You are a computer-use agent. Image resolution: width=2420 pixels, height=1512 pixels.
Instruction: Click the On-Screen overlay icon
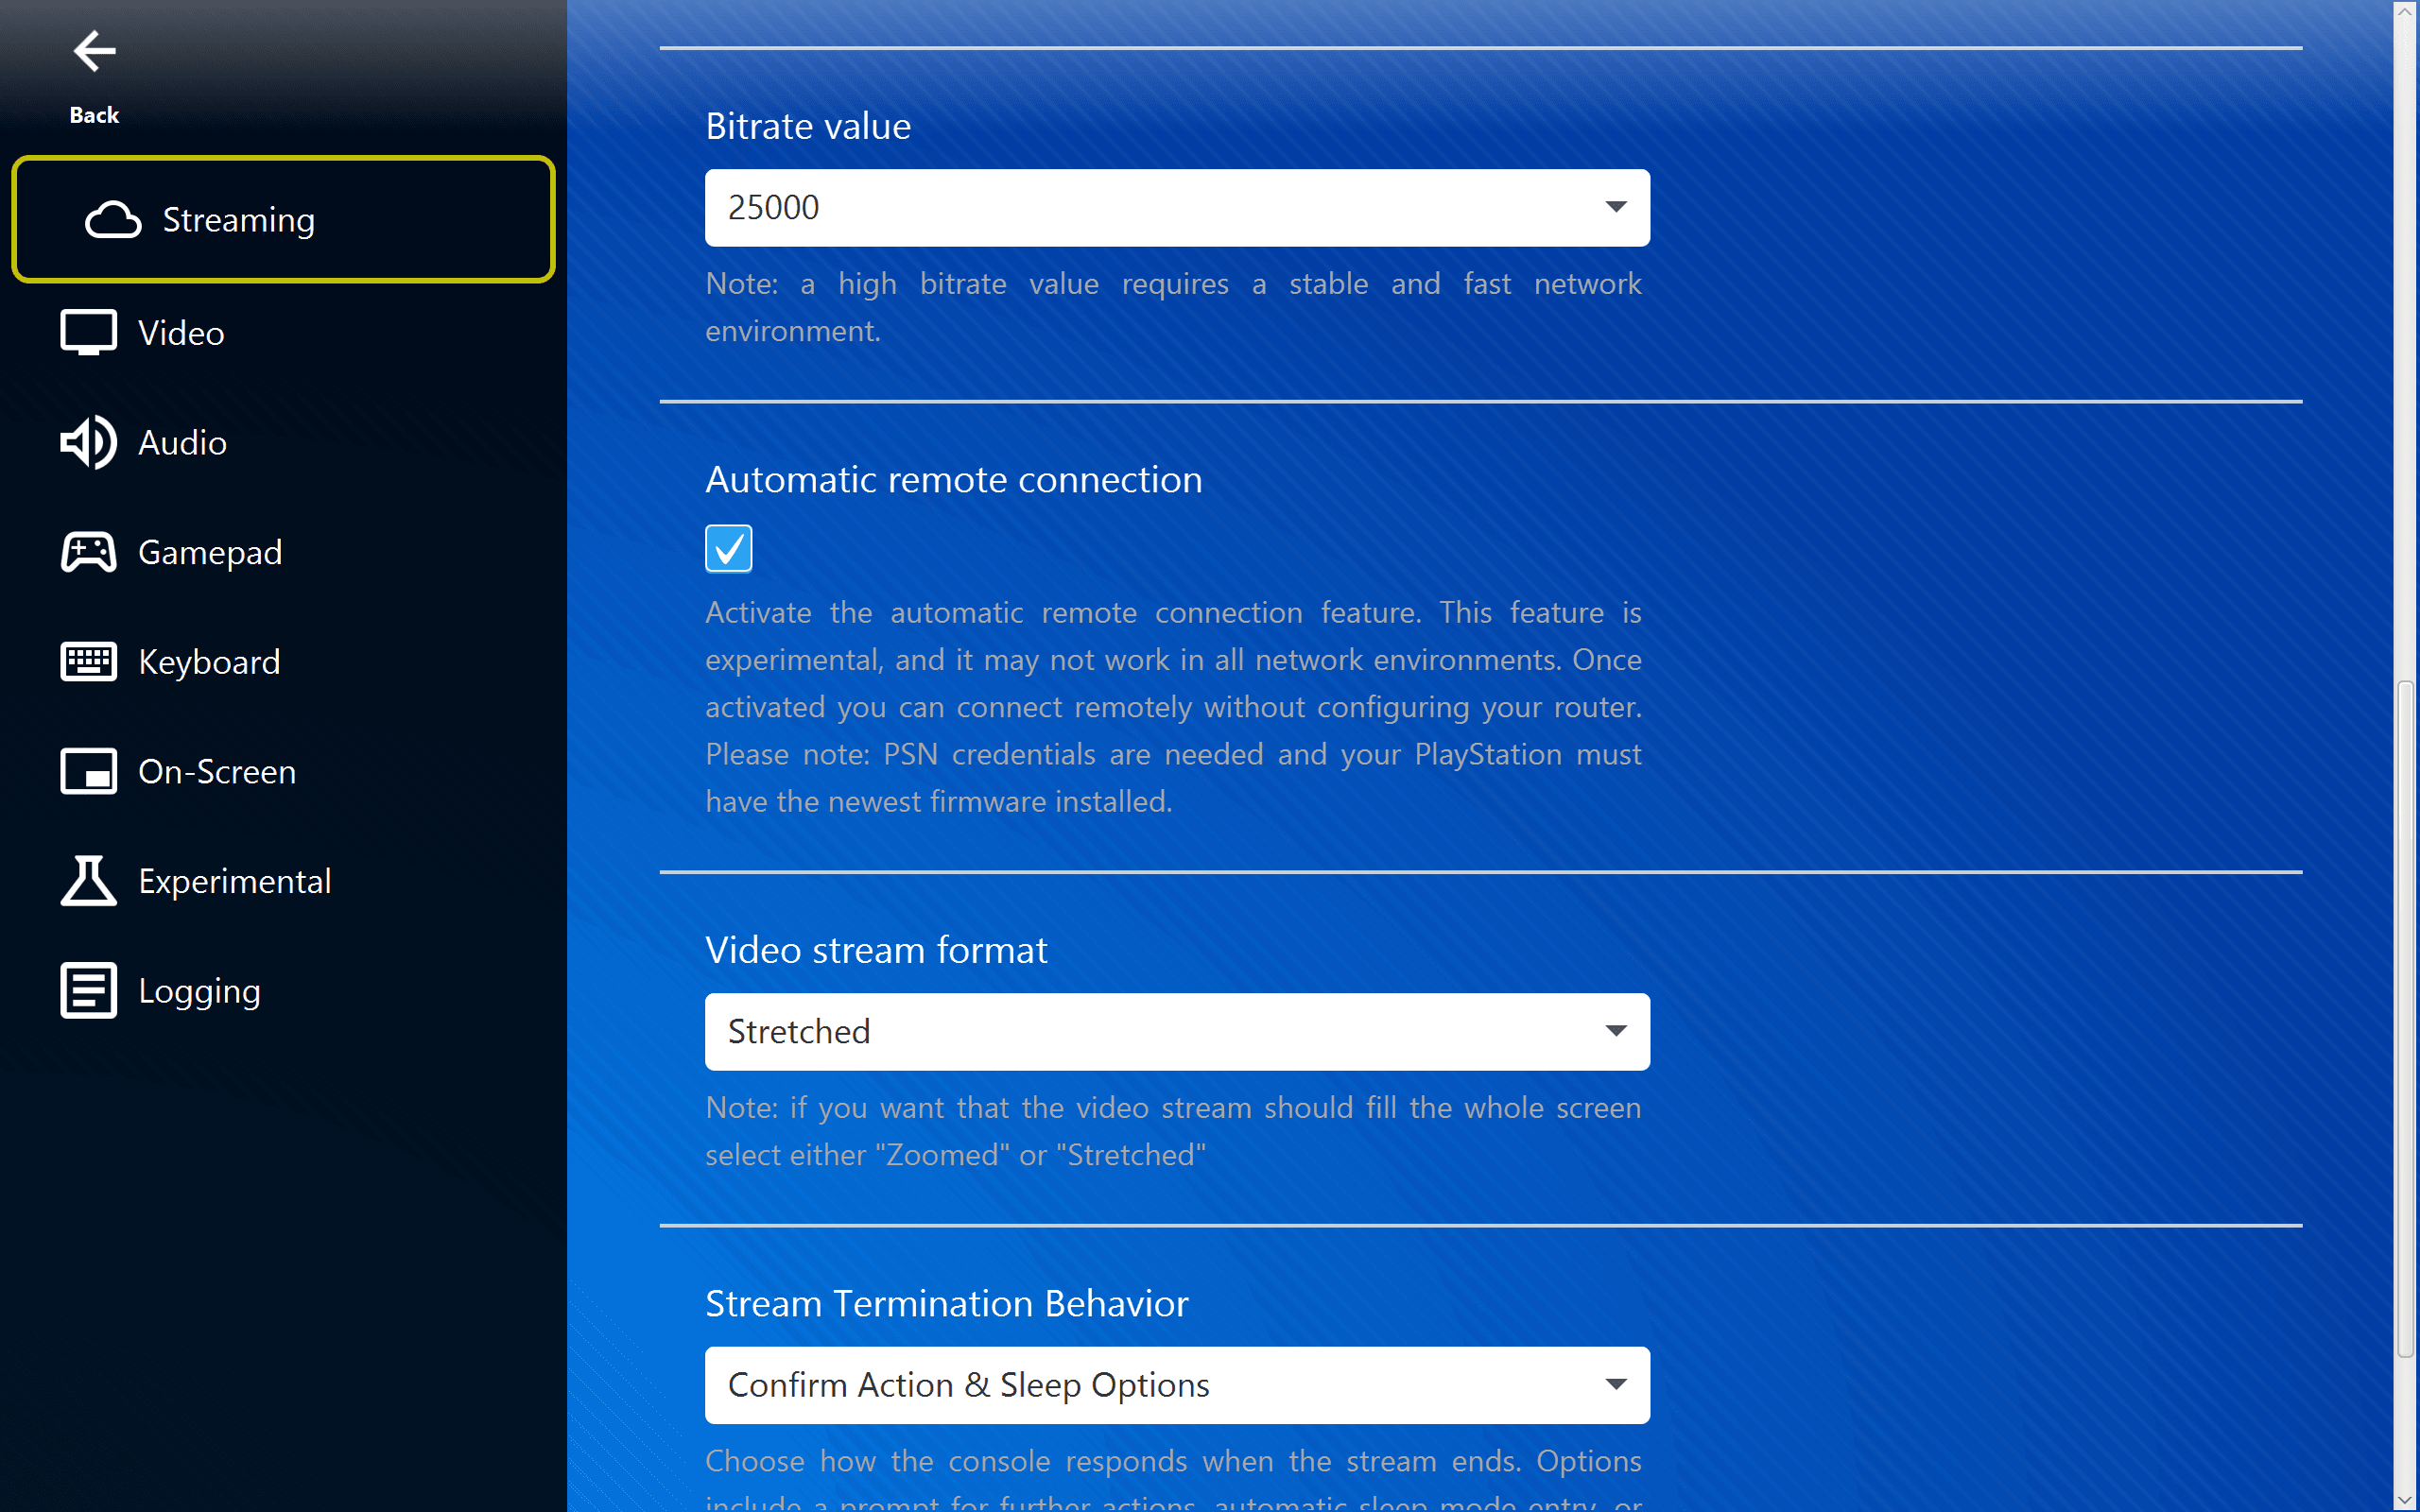click(x=88, y=772)
